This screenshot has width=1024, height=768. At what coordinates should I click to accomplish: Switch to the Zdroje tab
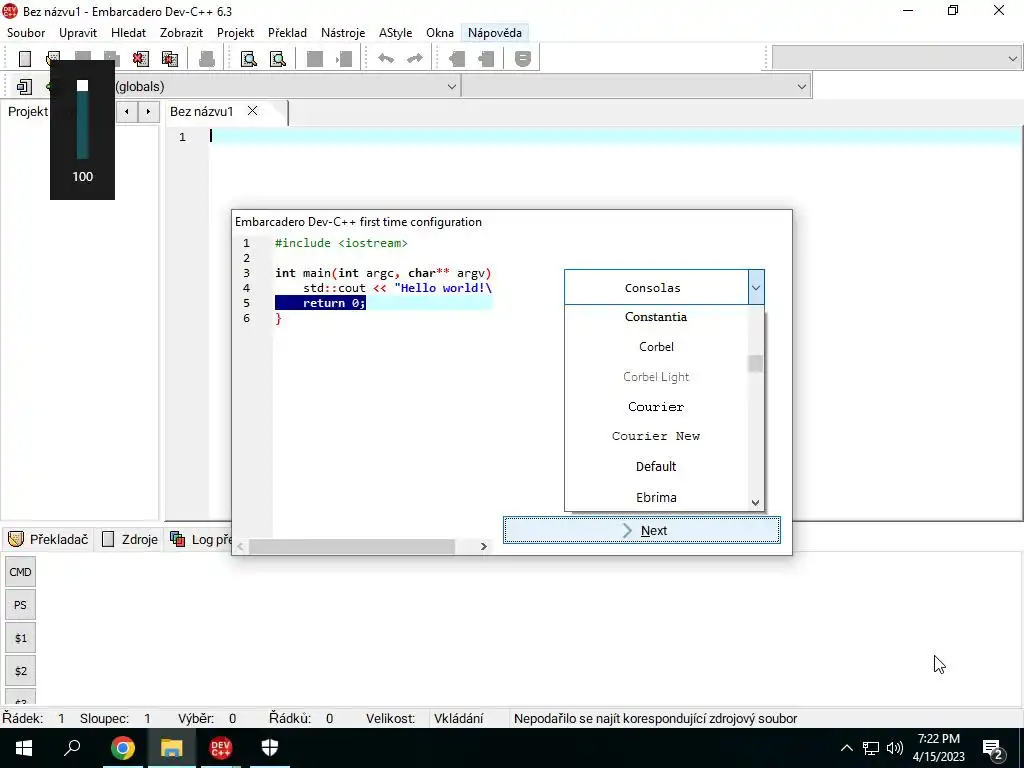point(131,539)
